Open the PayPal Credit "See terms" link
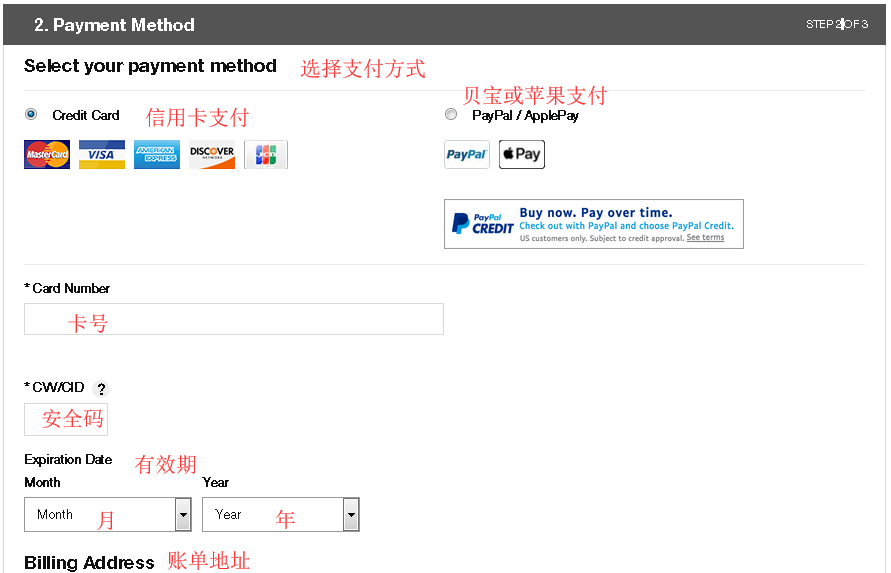Viewport: 891px width, 573px height. pos(705,238)
